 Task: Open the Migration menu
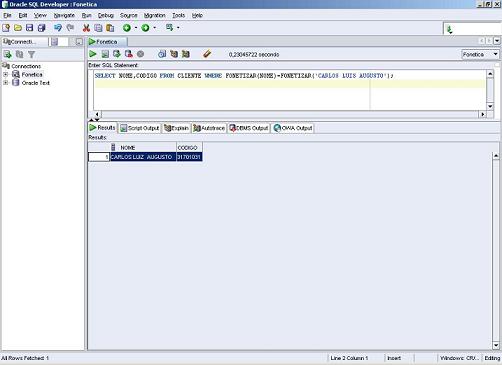pyautogui.click(x=154, y=15)
